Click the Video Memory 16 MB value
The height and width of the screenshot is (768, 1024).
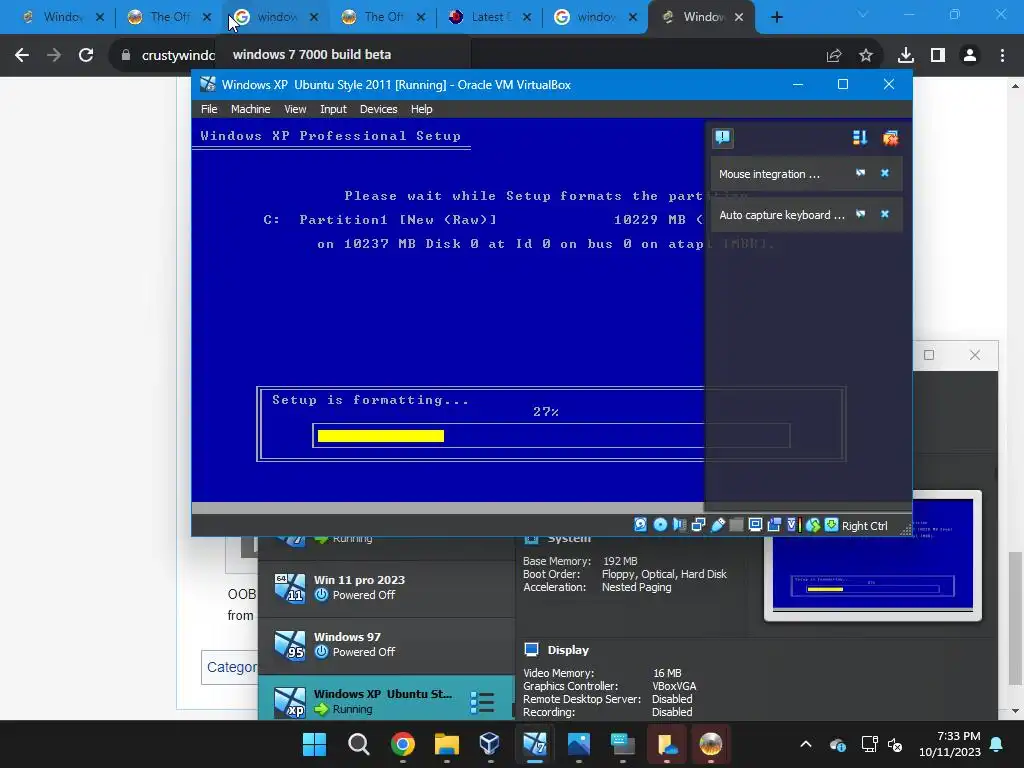pyautogui.click(x=667, y=673)
